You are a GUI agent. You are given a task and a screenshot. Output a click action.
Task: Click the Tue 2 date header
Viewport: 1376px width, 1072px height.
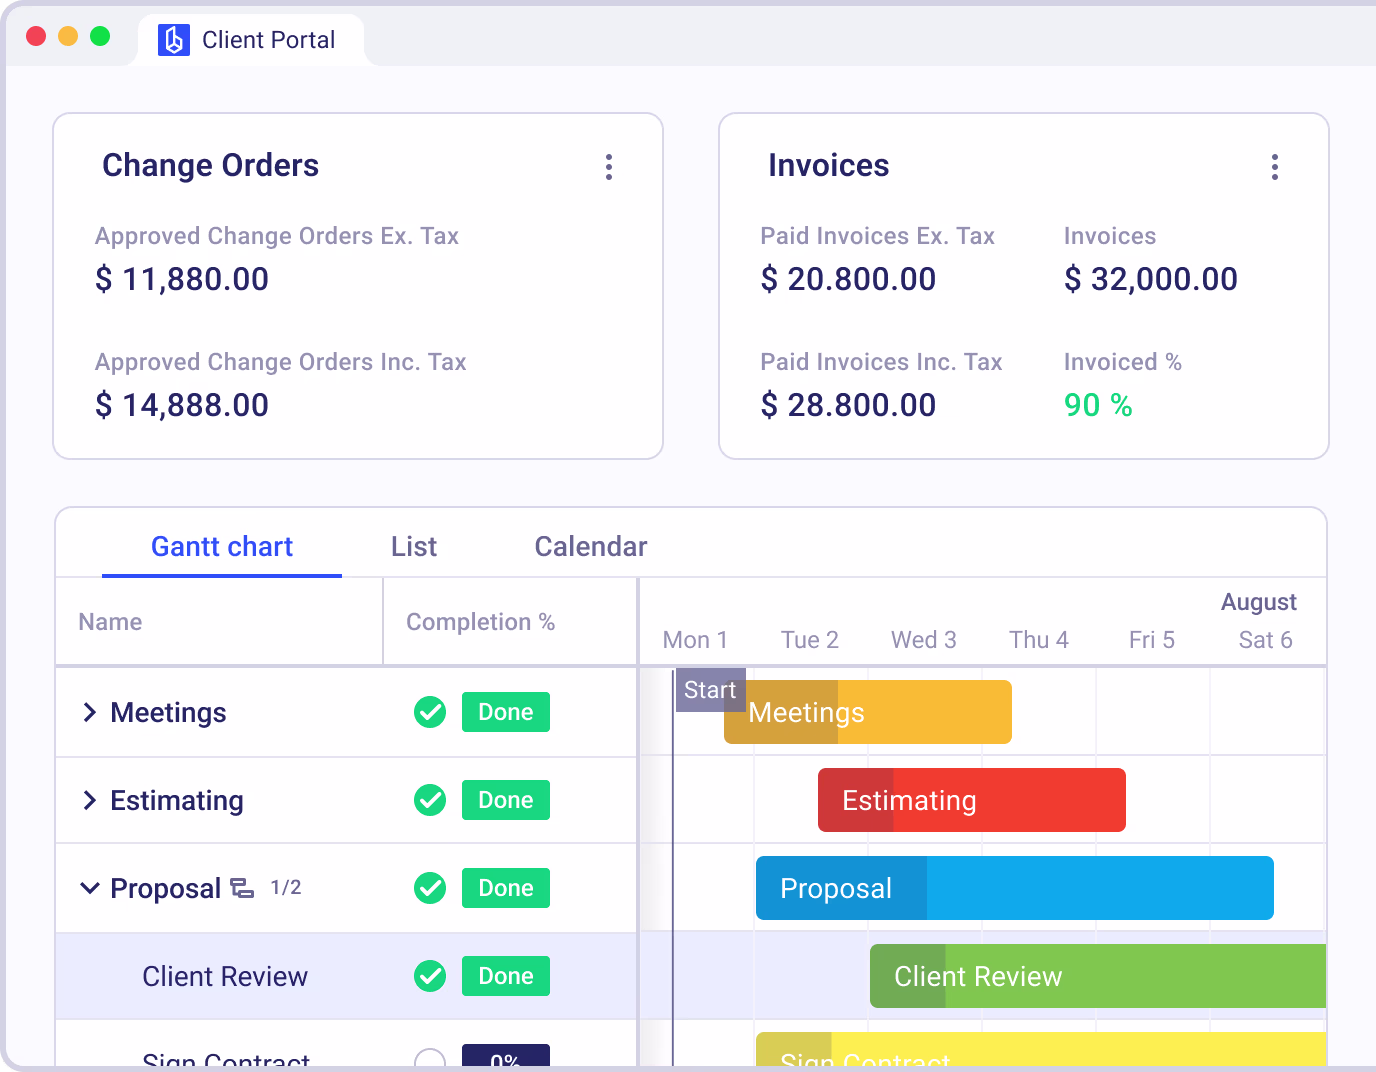click(x=810, y=640)
